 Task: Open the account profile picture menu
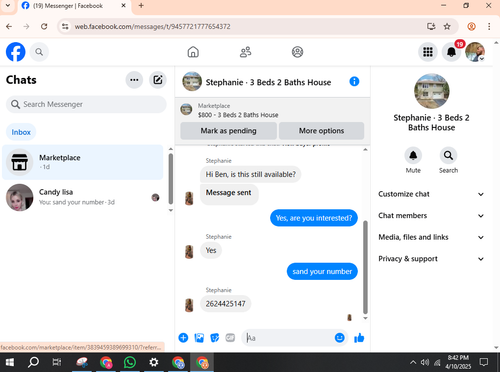(475, 52)
